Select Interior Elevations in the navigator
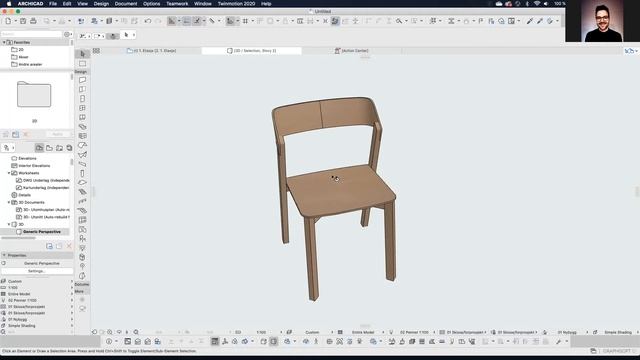This screenshot has width=640, height=360. point(34,166)
